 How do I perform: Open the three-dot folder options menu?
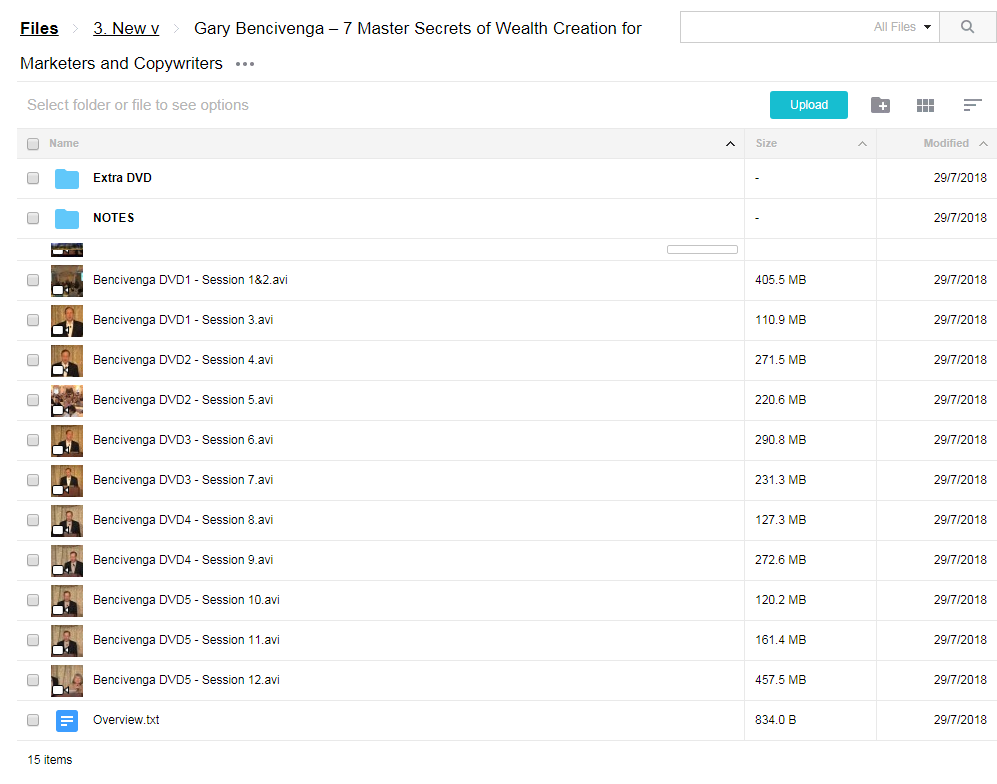click(x=245, y=64)
